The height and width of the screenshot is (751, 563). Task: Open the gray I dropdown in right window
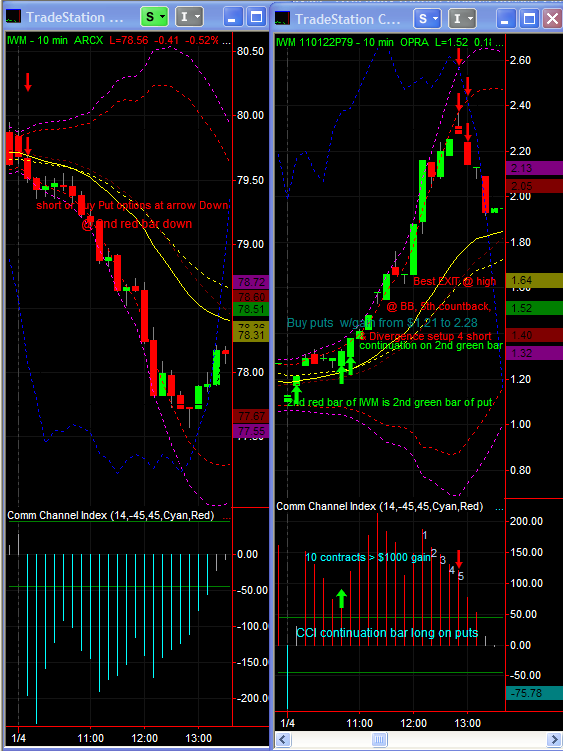(462, 19)
